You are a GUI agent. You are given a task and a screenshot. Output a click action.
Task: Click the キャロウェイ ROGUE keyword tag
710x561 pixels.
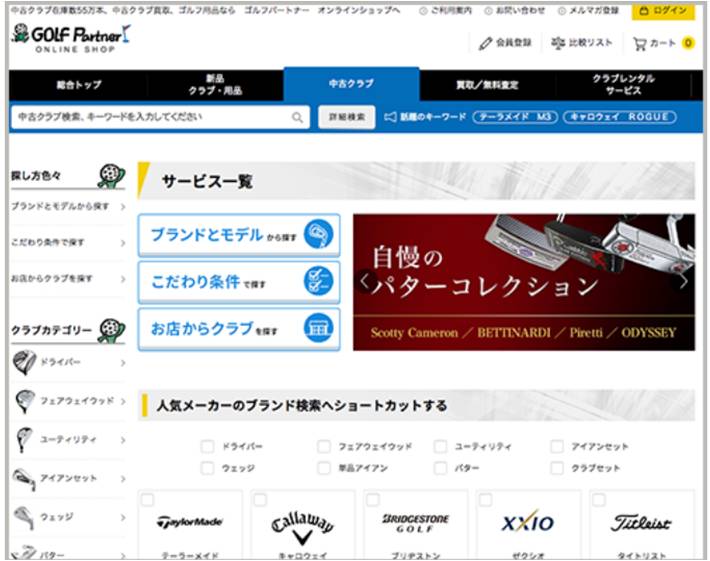619,117
